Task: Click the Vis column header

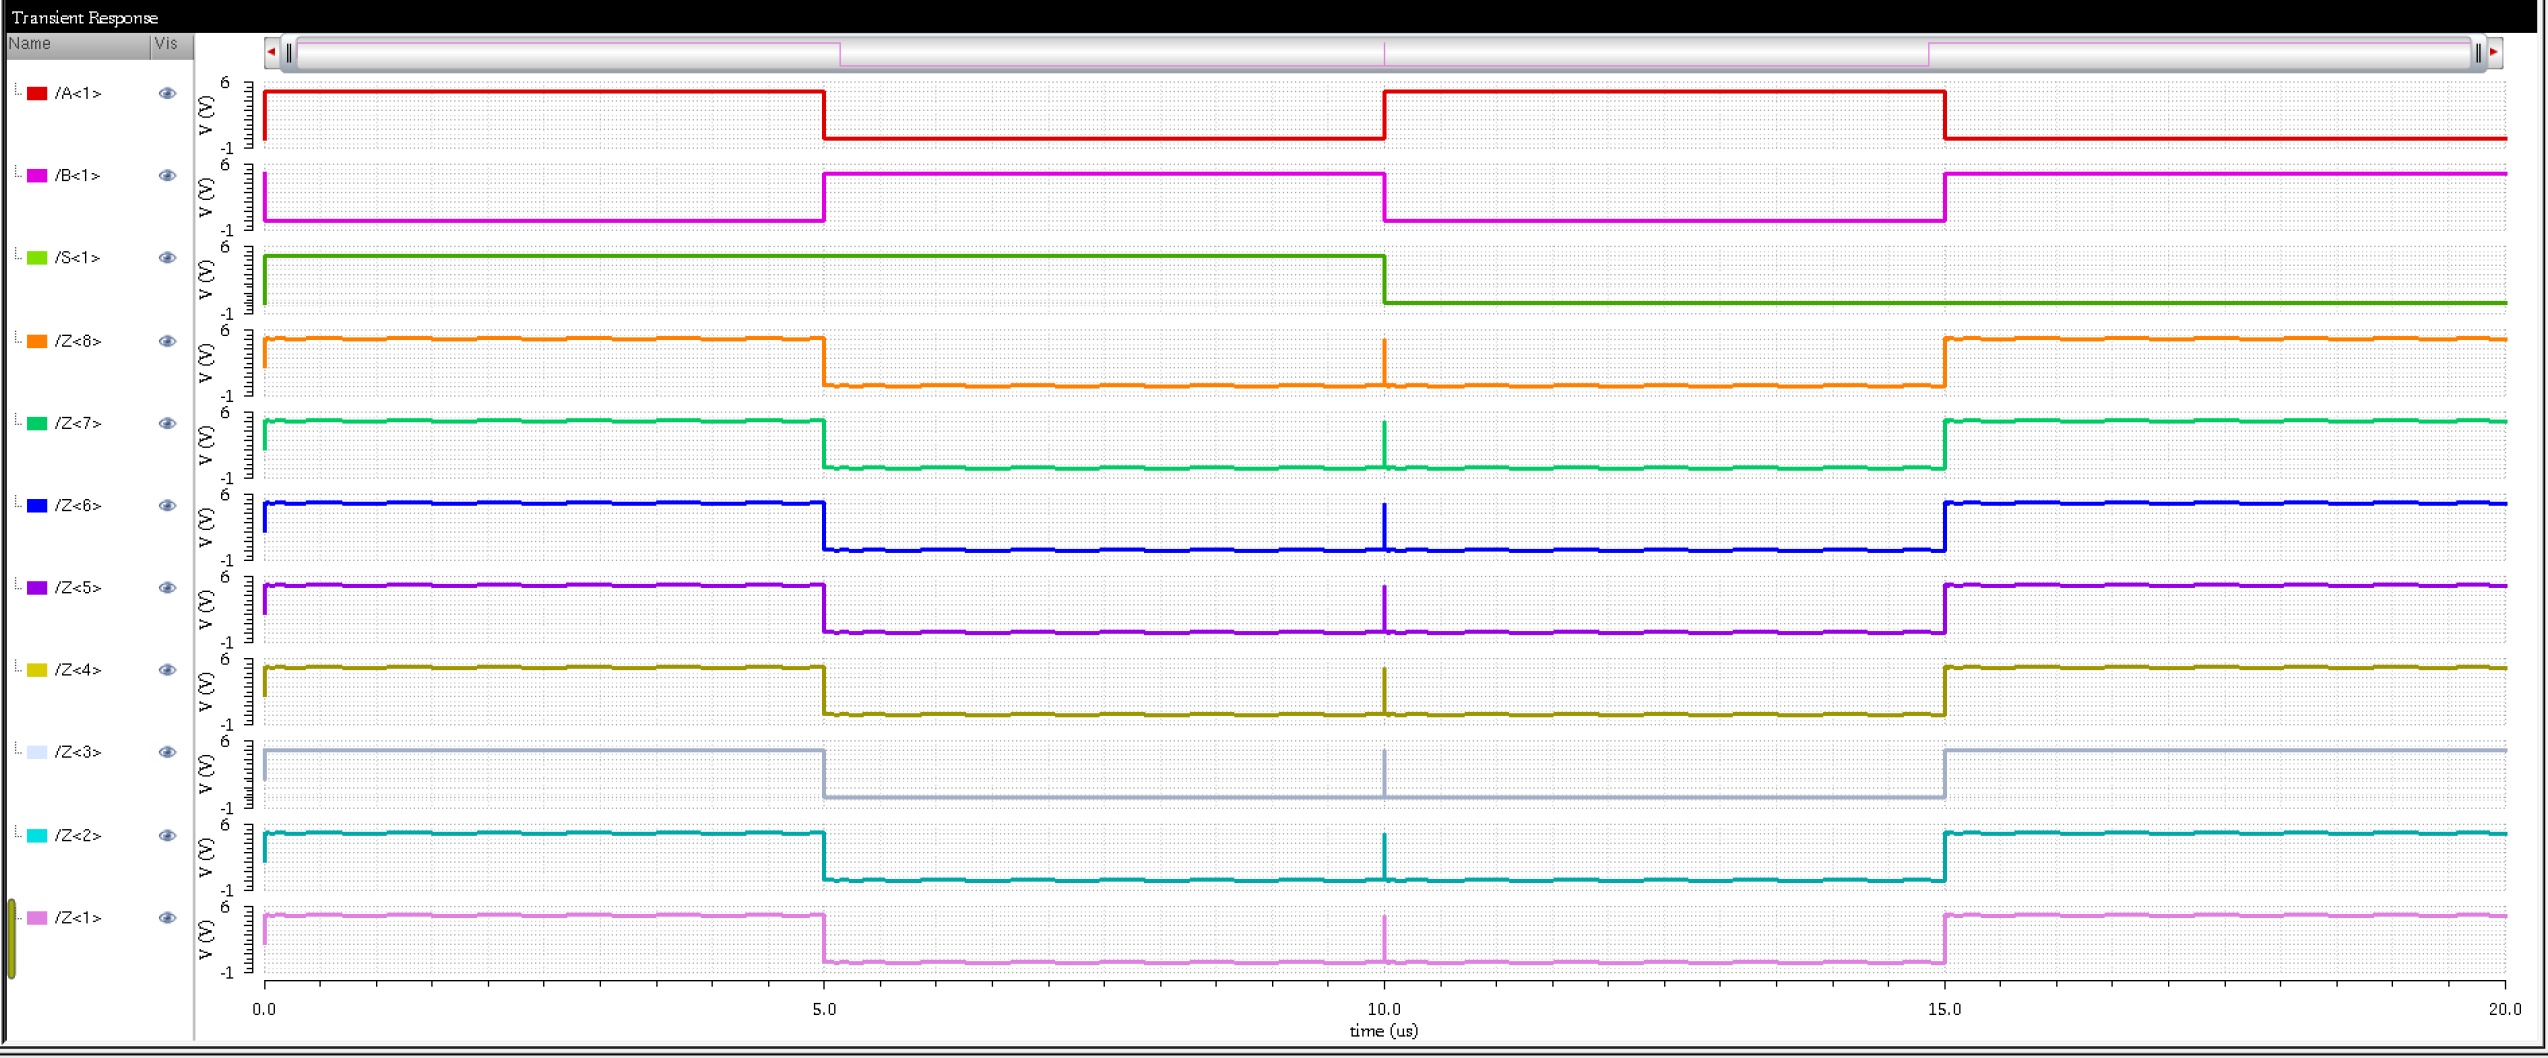Action: click(x=171, y=44)
